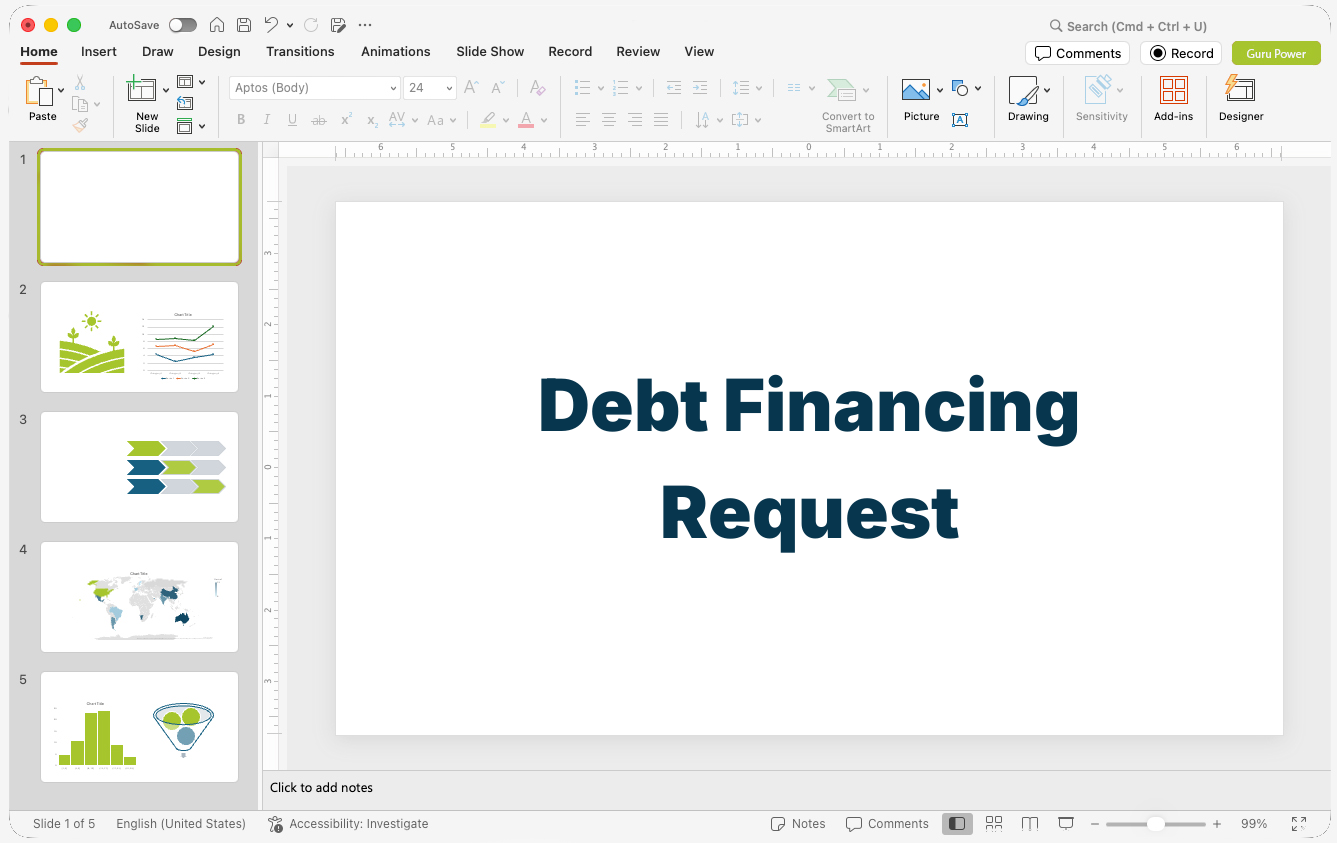The image size is (1337, 843).
Task: Click the Save As pencil-disk icon
Action: tap(338, 25)
